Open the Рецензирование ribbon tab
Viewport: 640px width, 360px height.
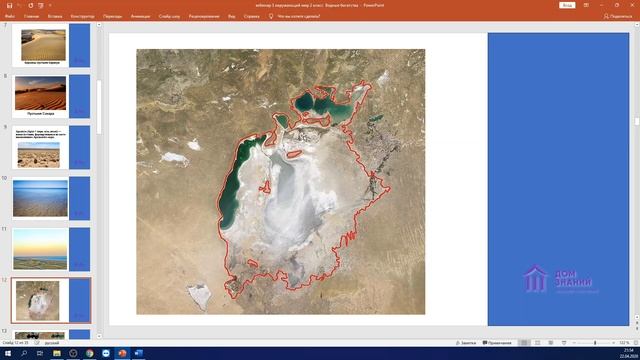tap(204, 16)
